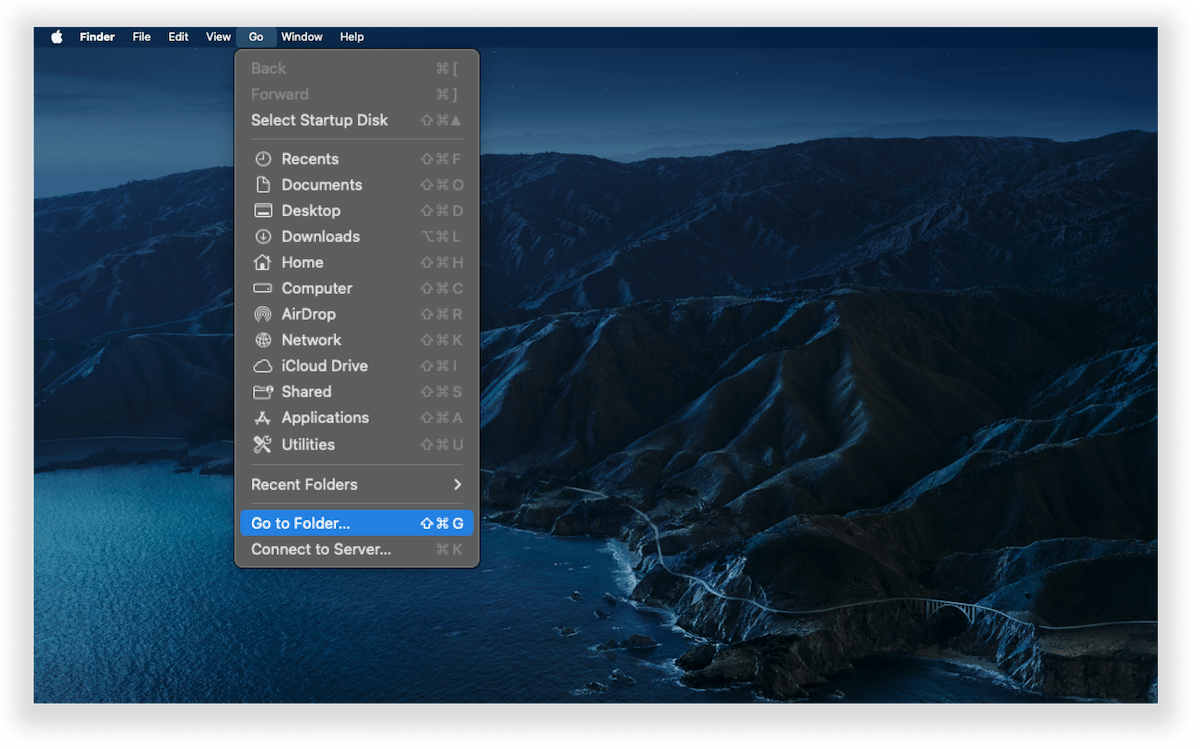
Task: Open the Window menu
Action: tap(301, 37)
